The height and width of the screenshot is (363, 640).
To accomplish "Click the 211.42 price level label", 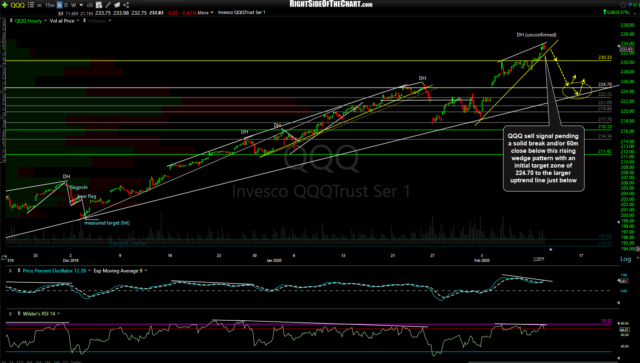I will 605,151.
